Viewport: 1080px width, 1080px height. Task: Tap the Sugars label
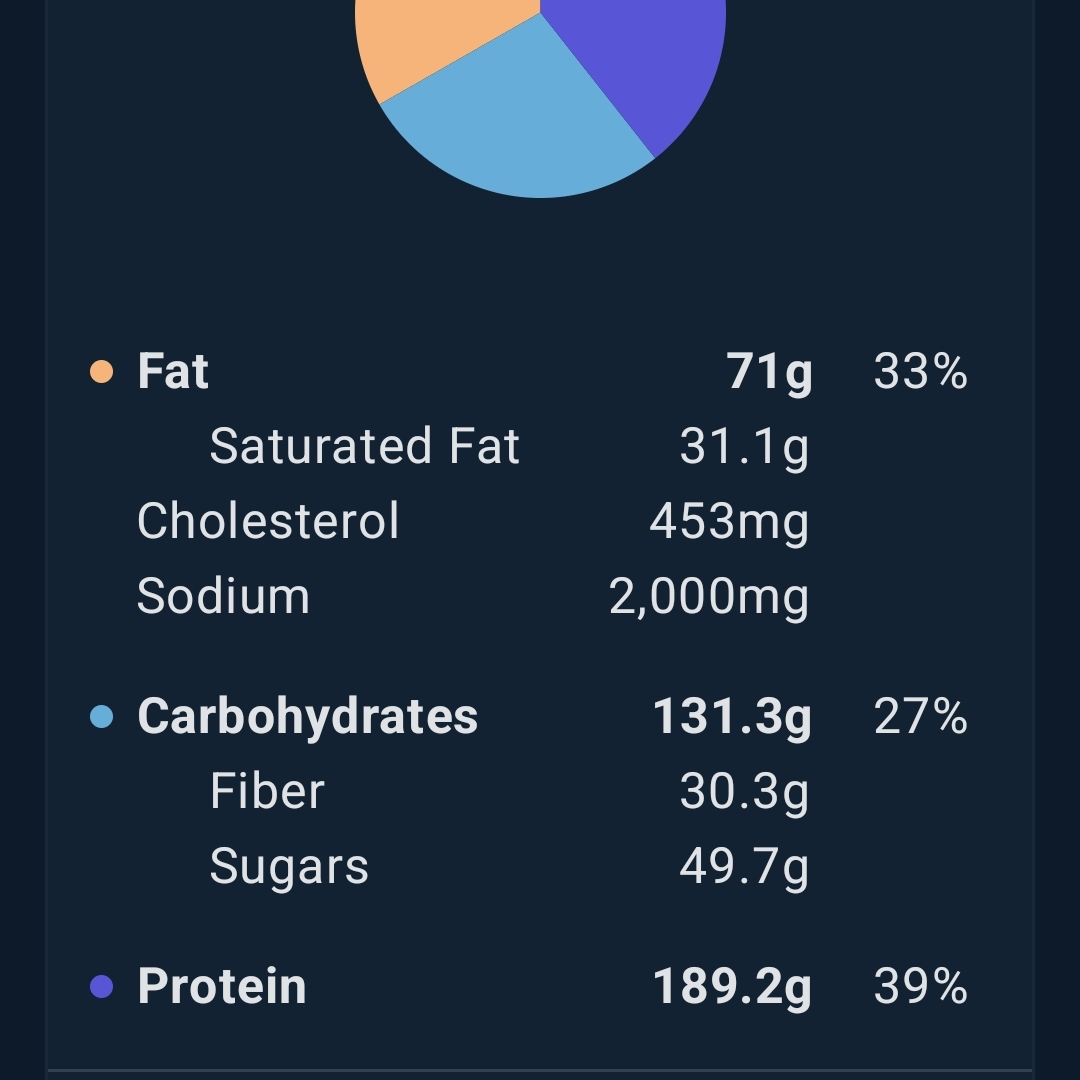pyautogui.click(x=289, y=866)
